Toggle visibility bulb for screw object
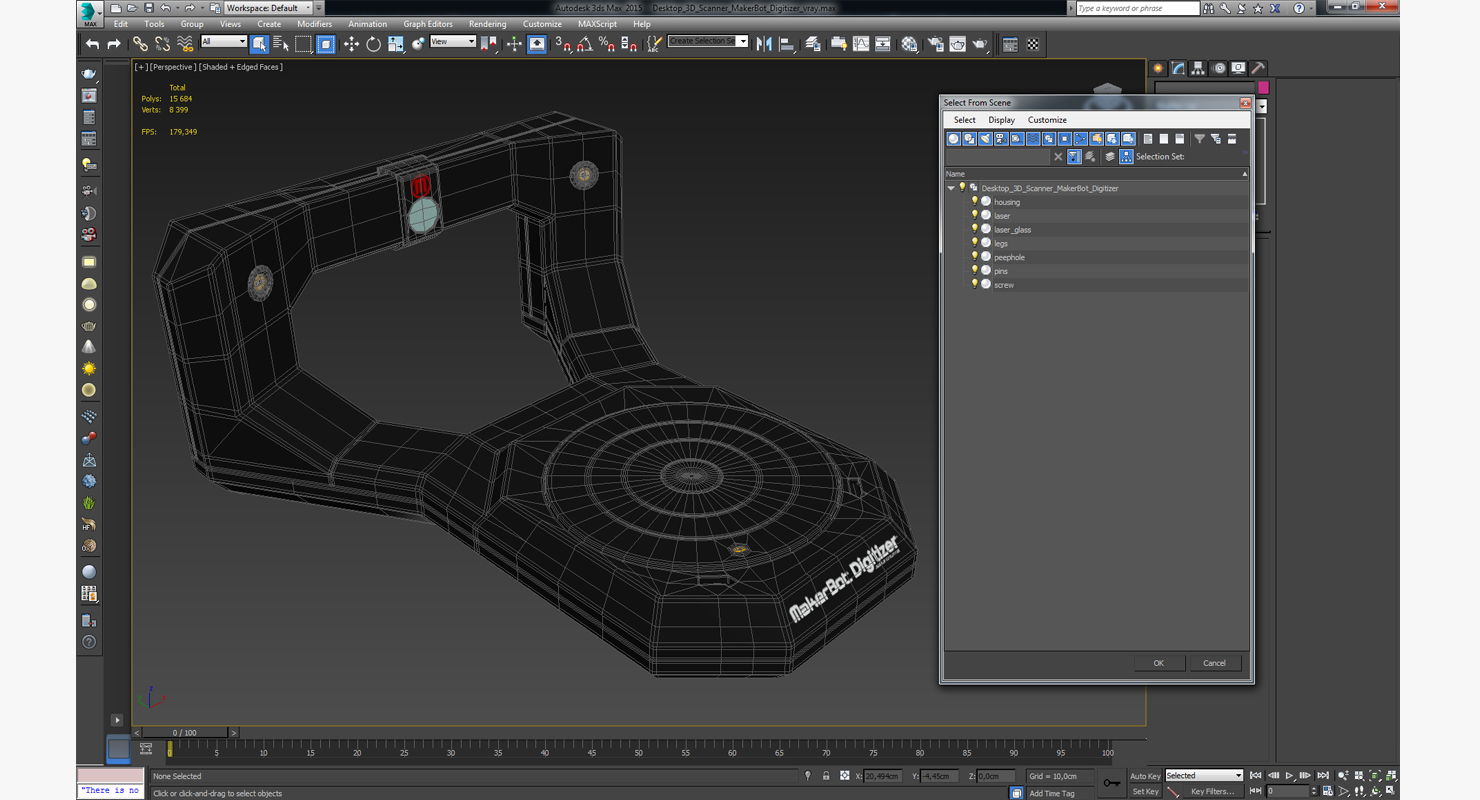The width and height of the screenshot is (1480, 800). (x=975, y=284)
